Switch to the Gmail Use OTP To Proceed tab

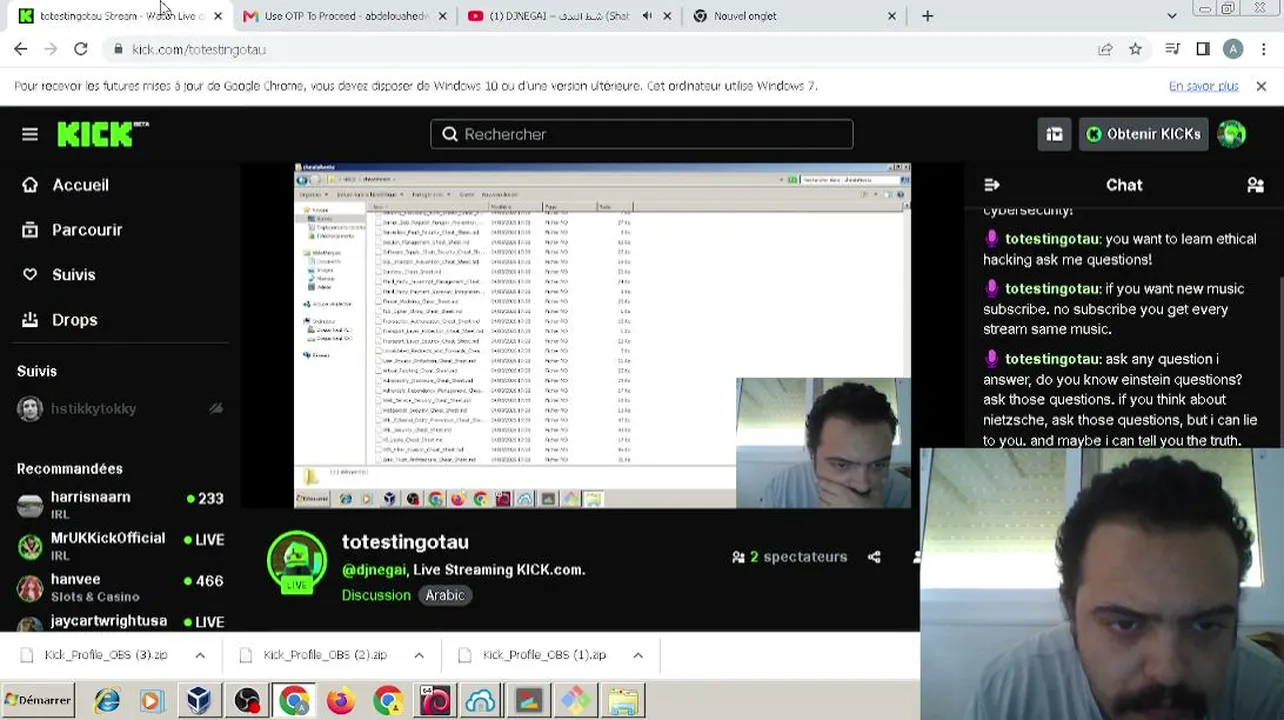pos(344,16)
